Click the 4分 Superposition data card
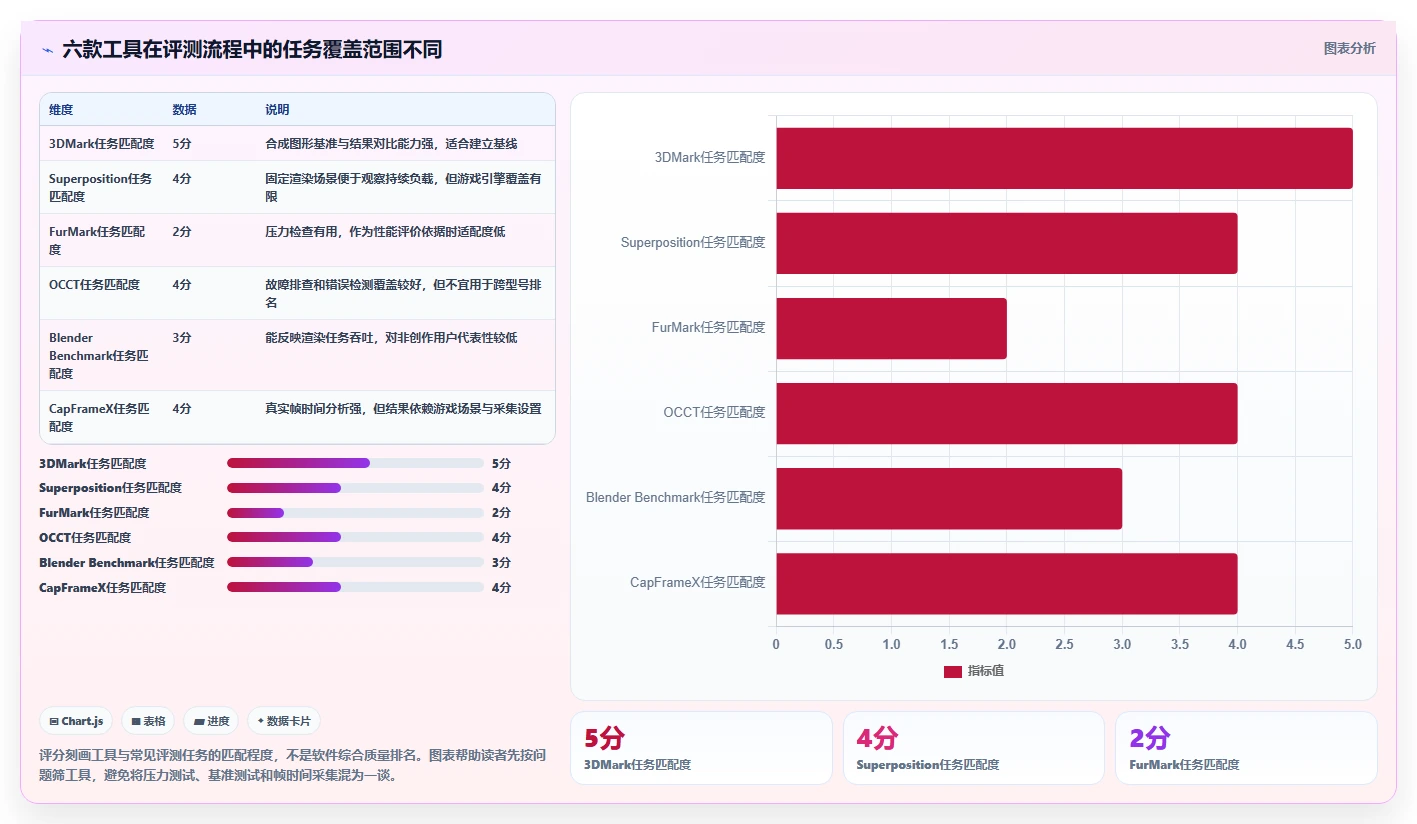Image resolution: width=1417 pixels, height=824 pixels. click(x=974, y=748)
